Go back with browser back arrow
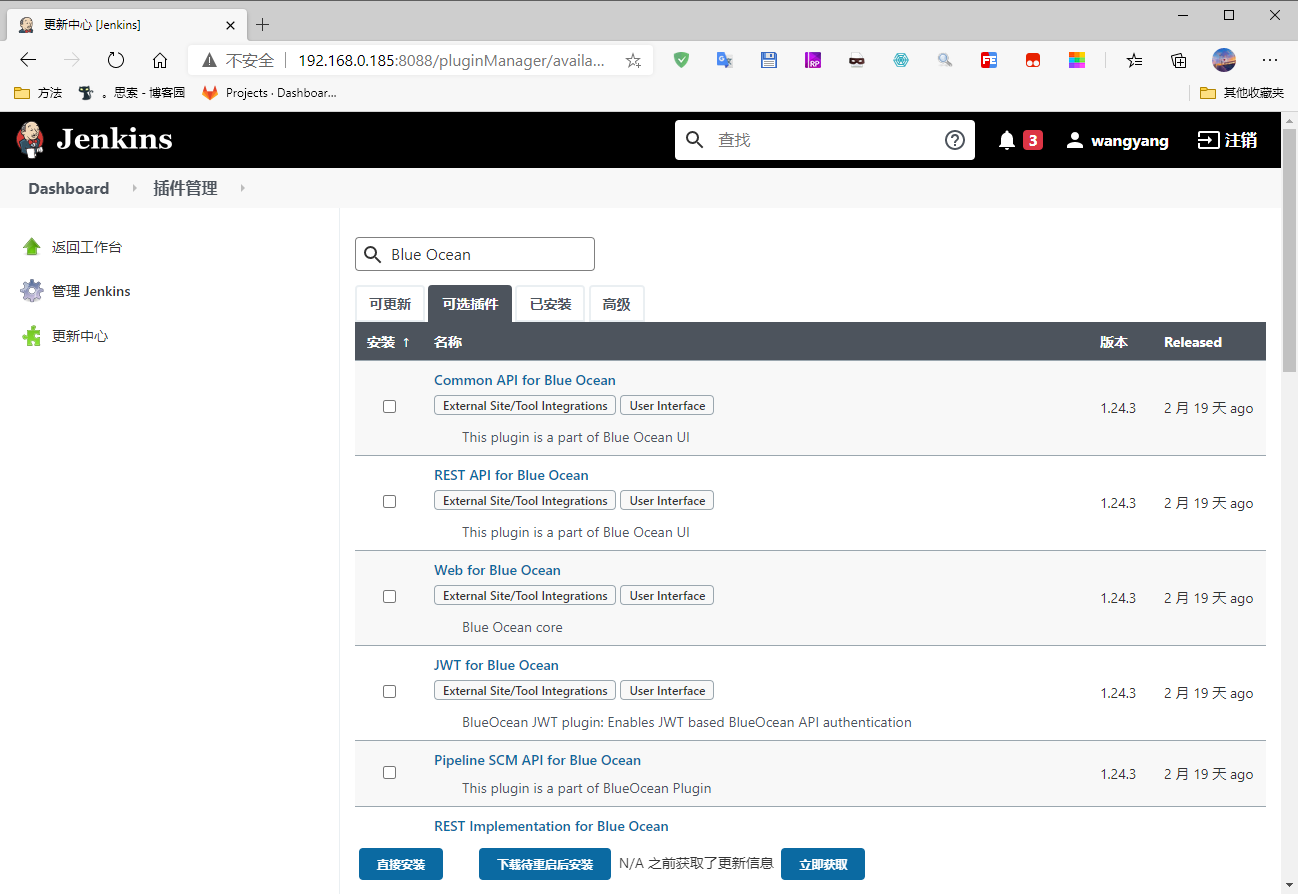 coord(28,60)
